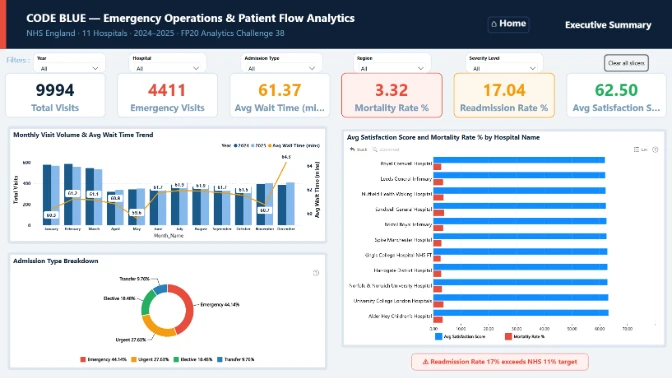Open the Executive Summary page
The width and height of the screenshot is (672, 378).
[x=608, y=25]
